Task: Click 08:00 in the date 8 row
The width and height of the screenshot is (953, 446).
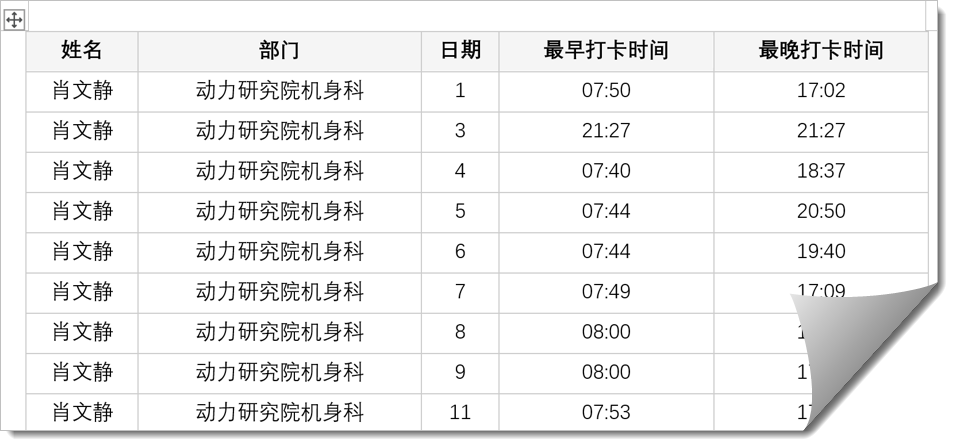Action: [606, 332]
